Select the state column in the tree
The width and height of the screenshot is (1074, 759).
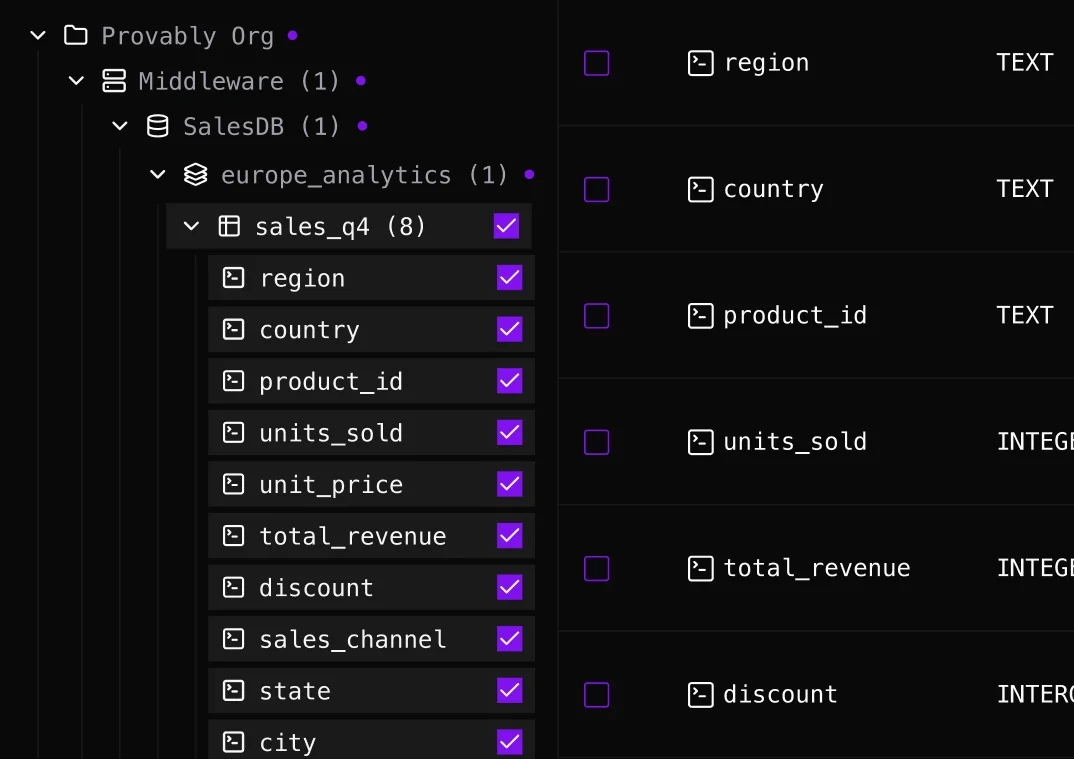(295, 690)
